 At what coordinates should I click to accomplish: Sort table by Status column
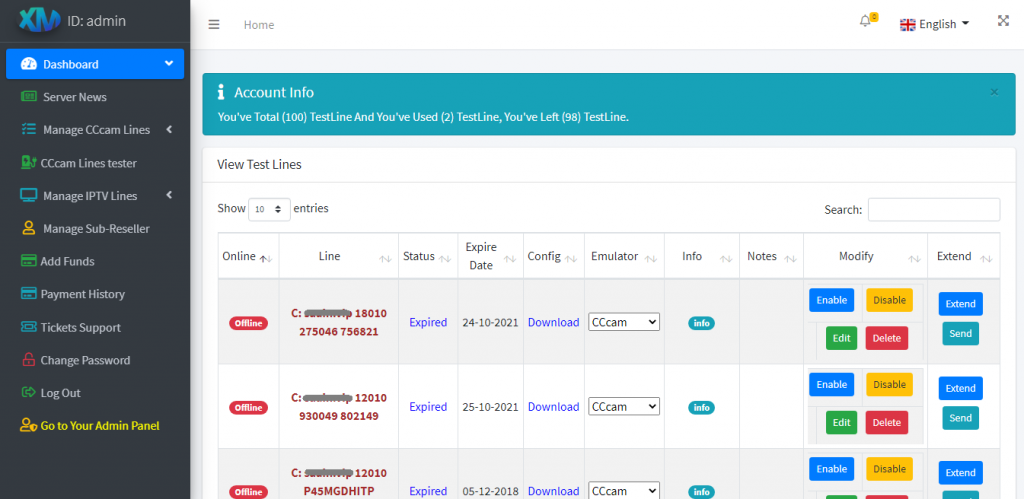pos(445,259)
